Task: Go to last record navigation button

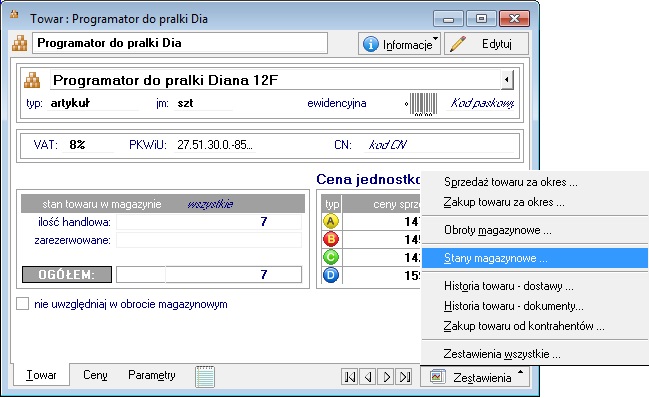Action: click(404, 377)
